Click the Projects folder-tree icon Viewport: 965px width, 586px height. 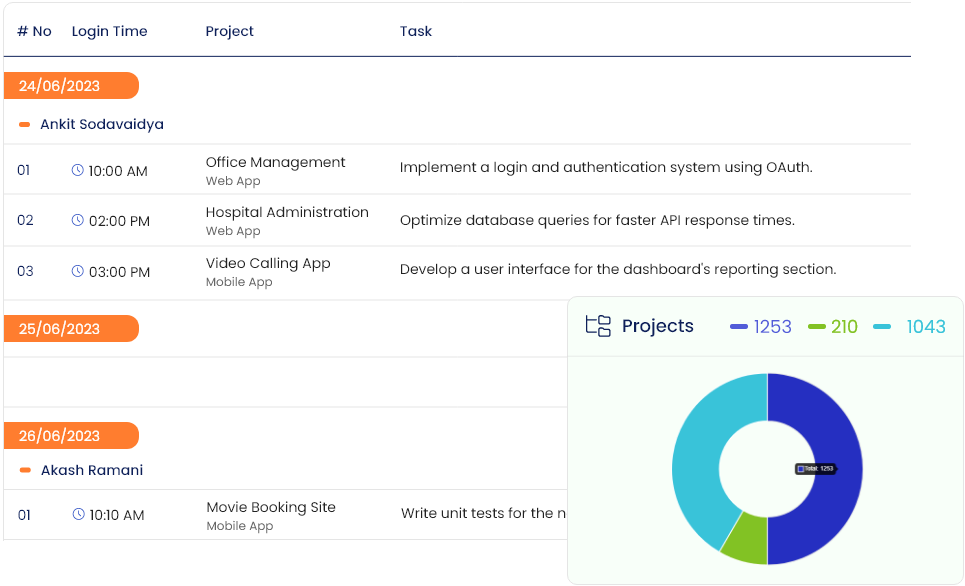click(598, 326)
